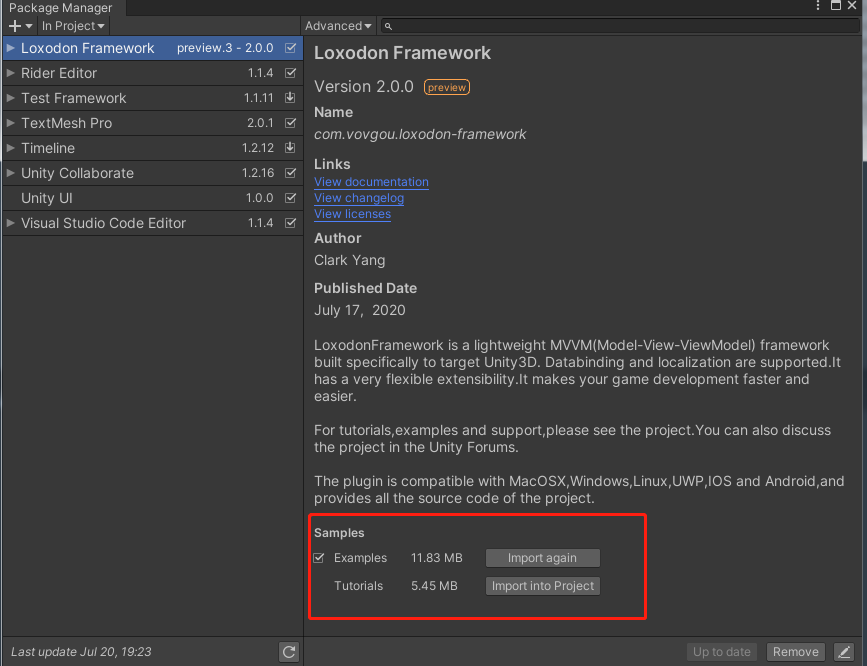Click the Up to date button
The image size is (867, 666).
coord(722,652)
